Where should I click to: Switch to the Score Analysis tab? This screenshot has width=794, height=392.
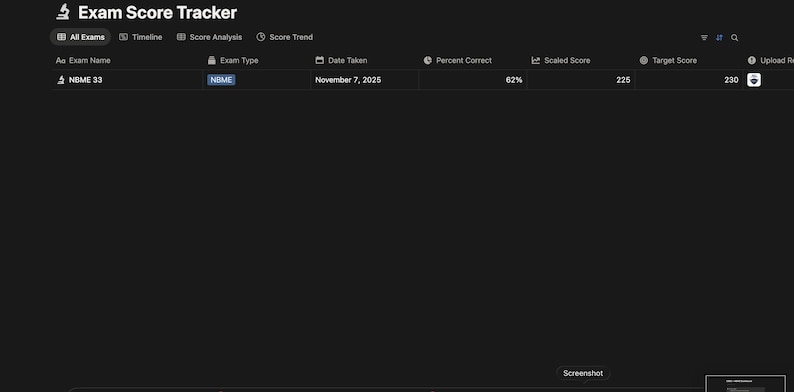coord(209,37)
